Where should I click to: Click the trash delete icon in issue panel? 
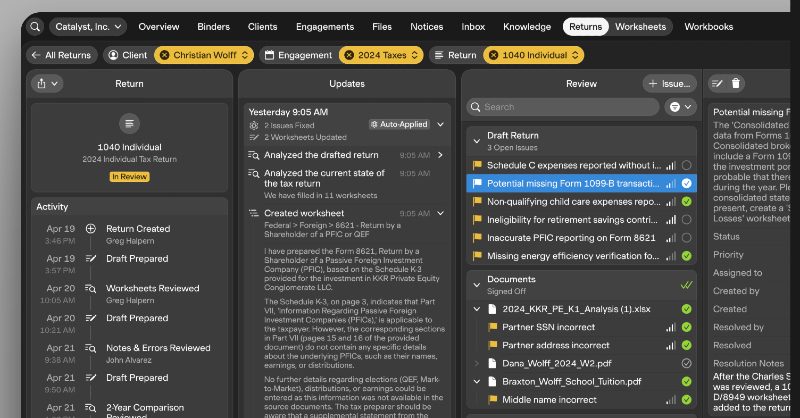click(736, 84)
